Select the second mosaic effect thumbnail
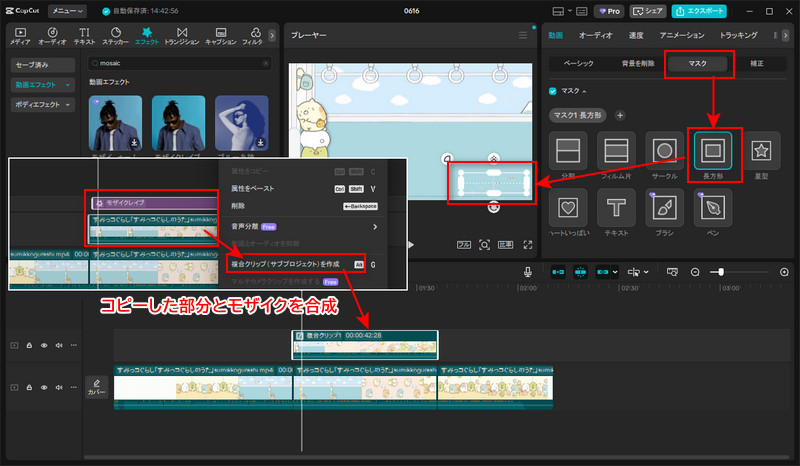The image size is (800, 466). point(179,123)
